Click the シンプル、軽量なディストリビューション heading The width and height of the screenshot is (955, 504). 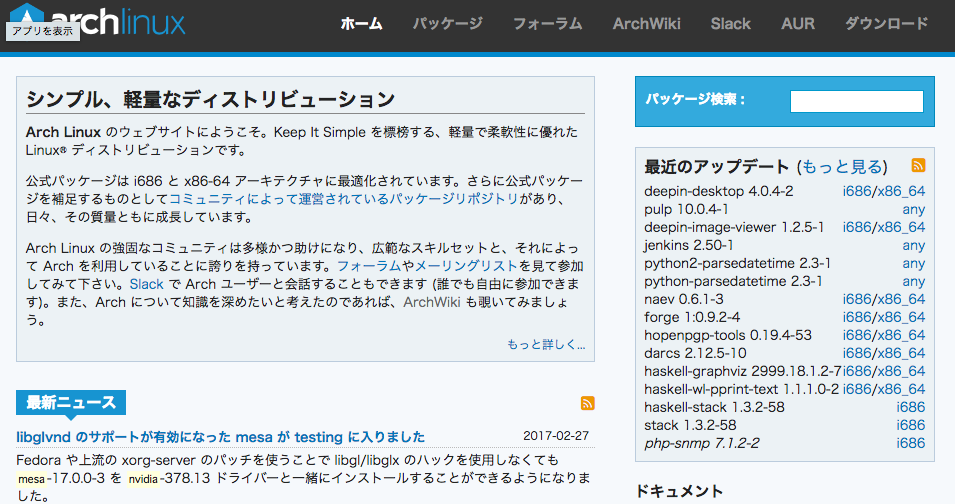click(211, 100)
